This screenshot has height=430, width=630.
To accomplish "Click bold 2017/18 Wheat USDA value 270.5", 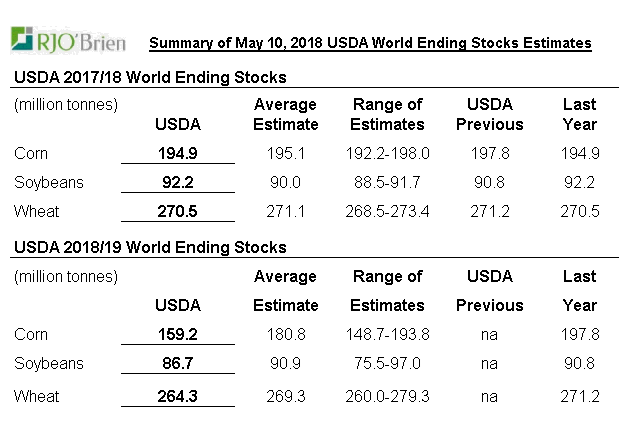I will click(x=178, y=212).
